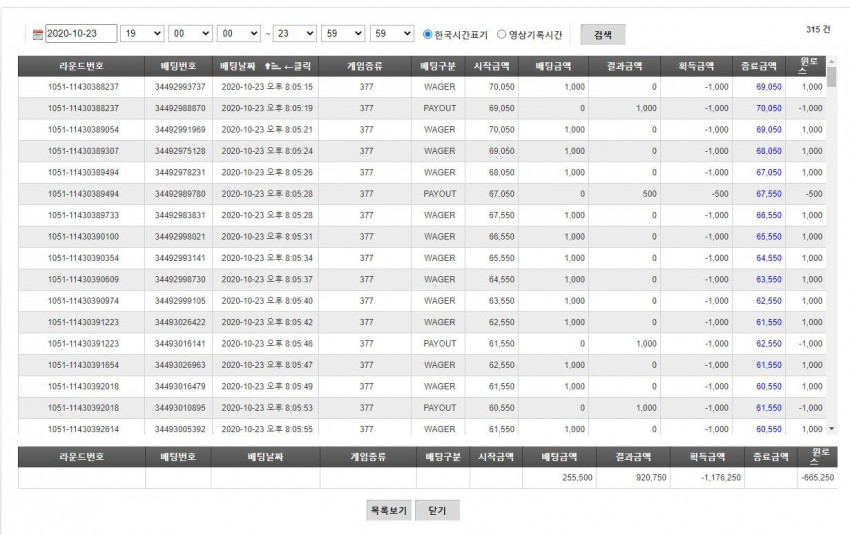This screenshot has width=850, height=535.
Task: Click the 목록보기 button
Action: [389, 510]
